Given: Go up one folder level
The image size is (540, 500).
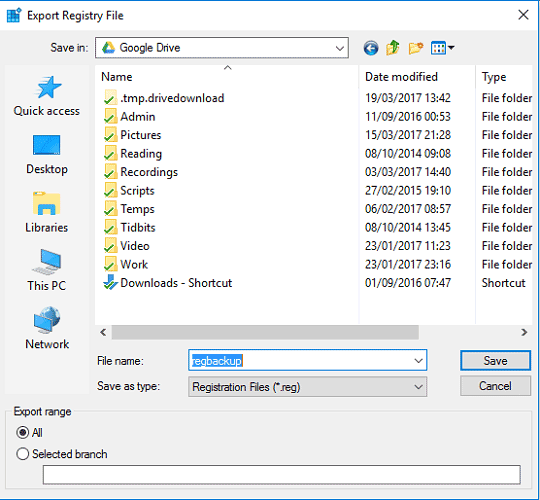Looking at the screenshot, I should (393, 48).
